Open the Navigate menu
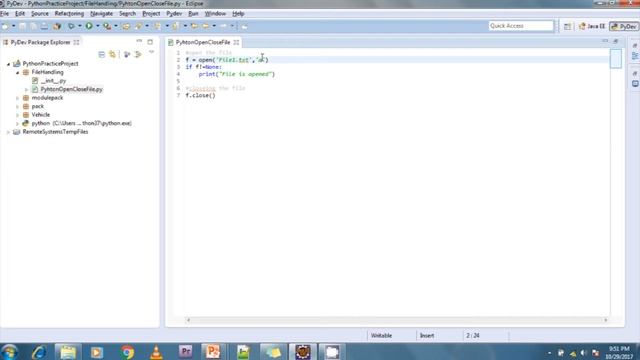Screen dimensions: 640x360 [x=101, y=13]
